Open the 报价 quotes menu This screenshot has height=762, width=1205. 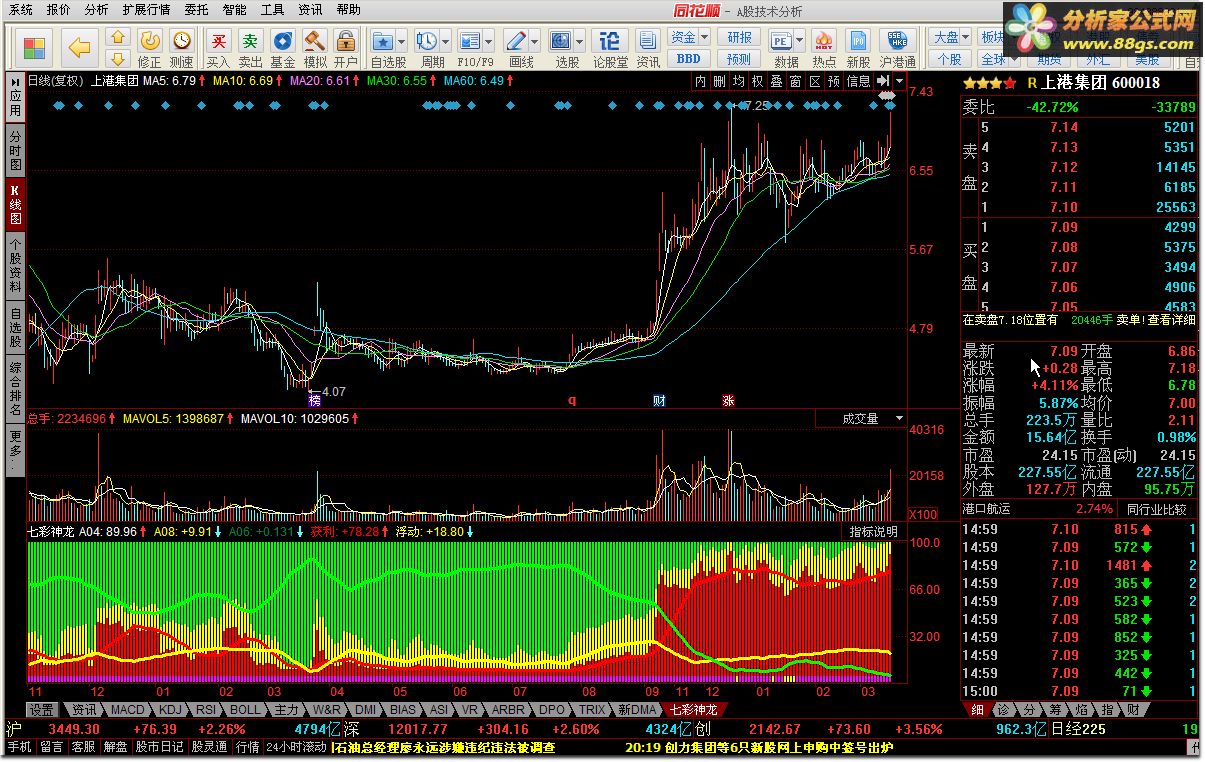pos(59,10)
